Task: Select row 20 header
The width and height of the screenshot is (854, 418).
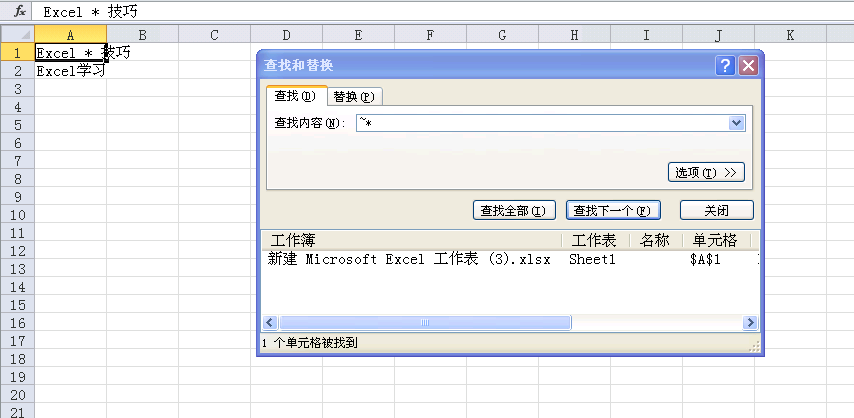Action: pos(17,395)
